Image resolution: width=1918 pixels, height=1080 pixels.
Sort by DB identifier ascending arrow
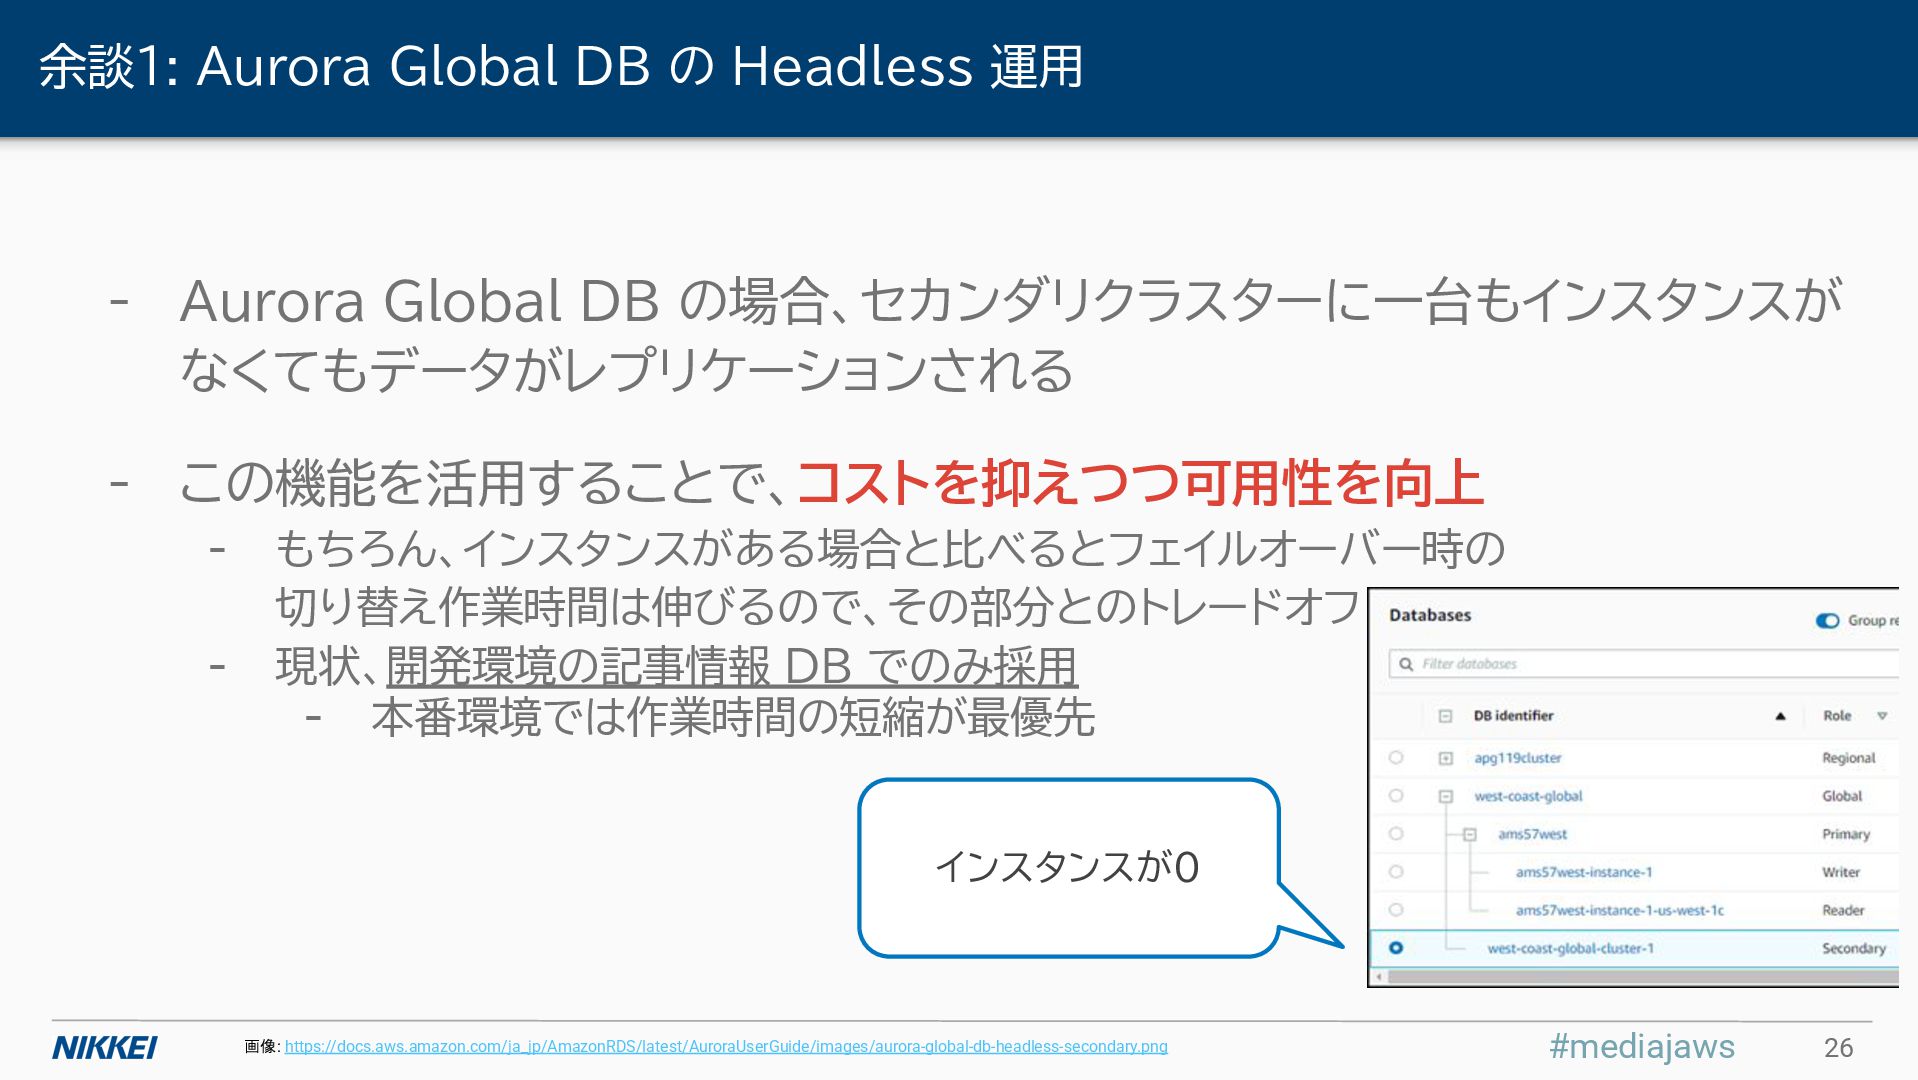point(1780,716)
